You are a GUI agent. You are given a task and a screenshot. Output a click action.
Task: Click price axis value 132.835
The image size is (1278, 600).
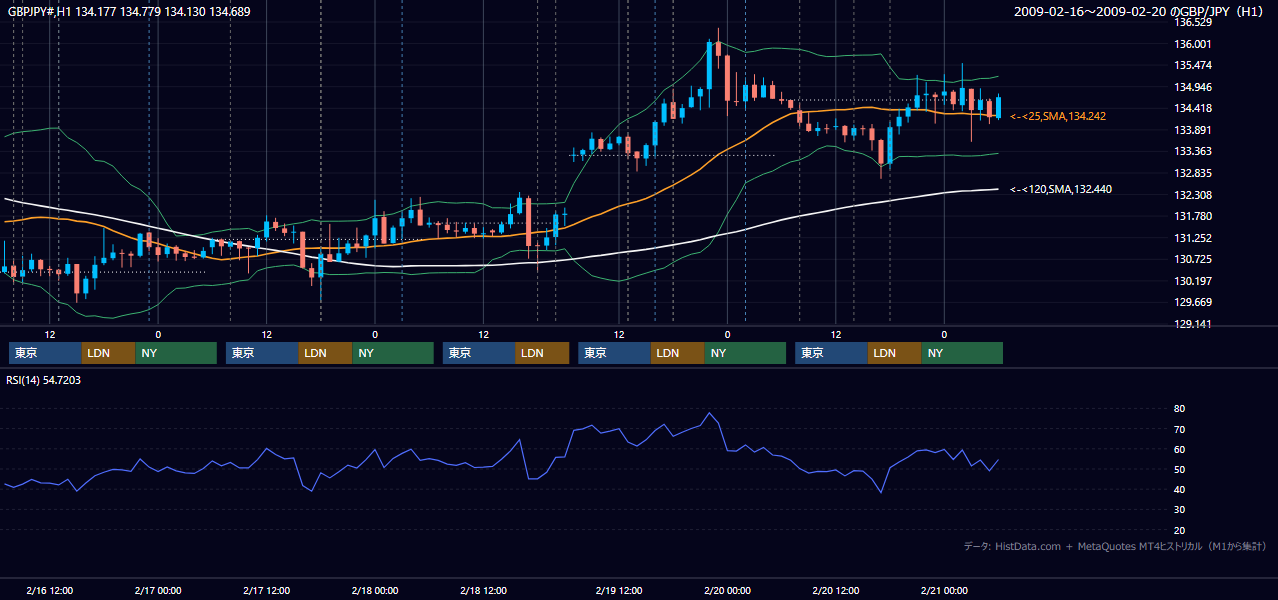[1193, 173]
